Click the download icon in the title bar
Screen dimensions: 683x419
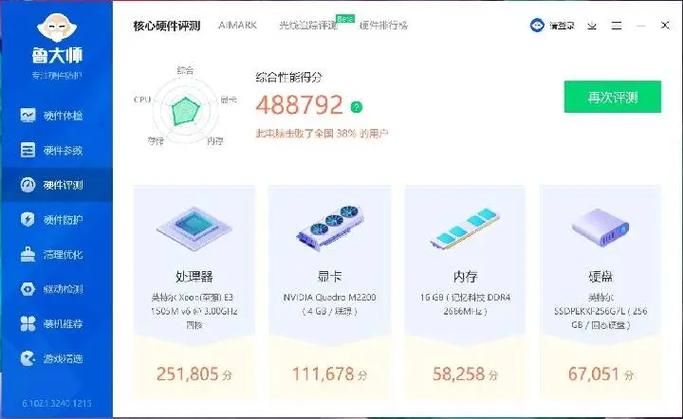pyautogui.click(x=592, y=25)
